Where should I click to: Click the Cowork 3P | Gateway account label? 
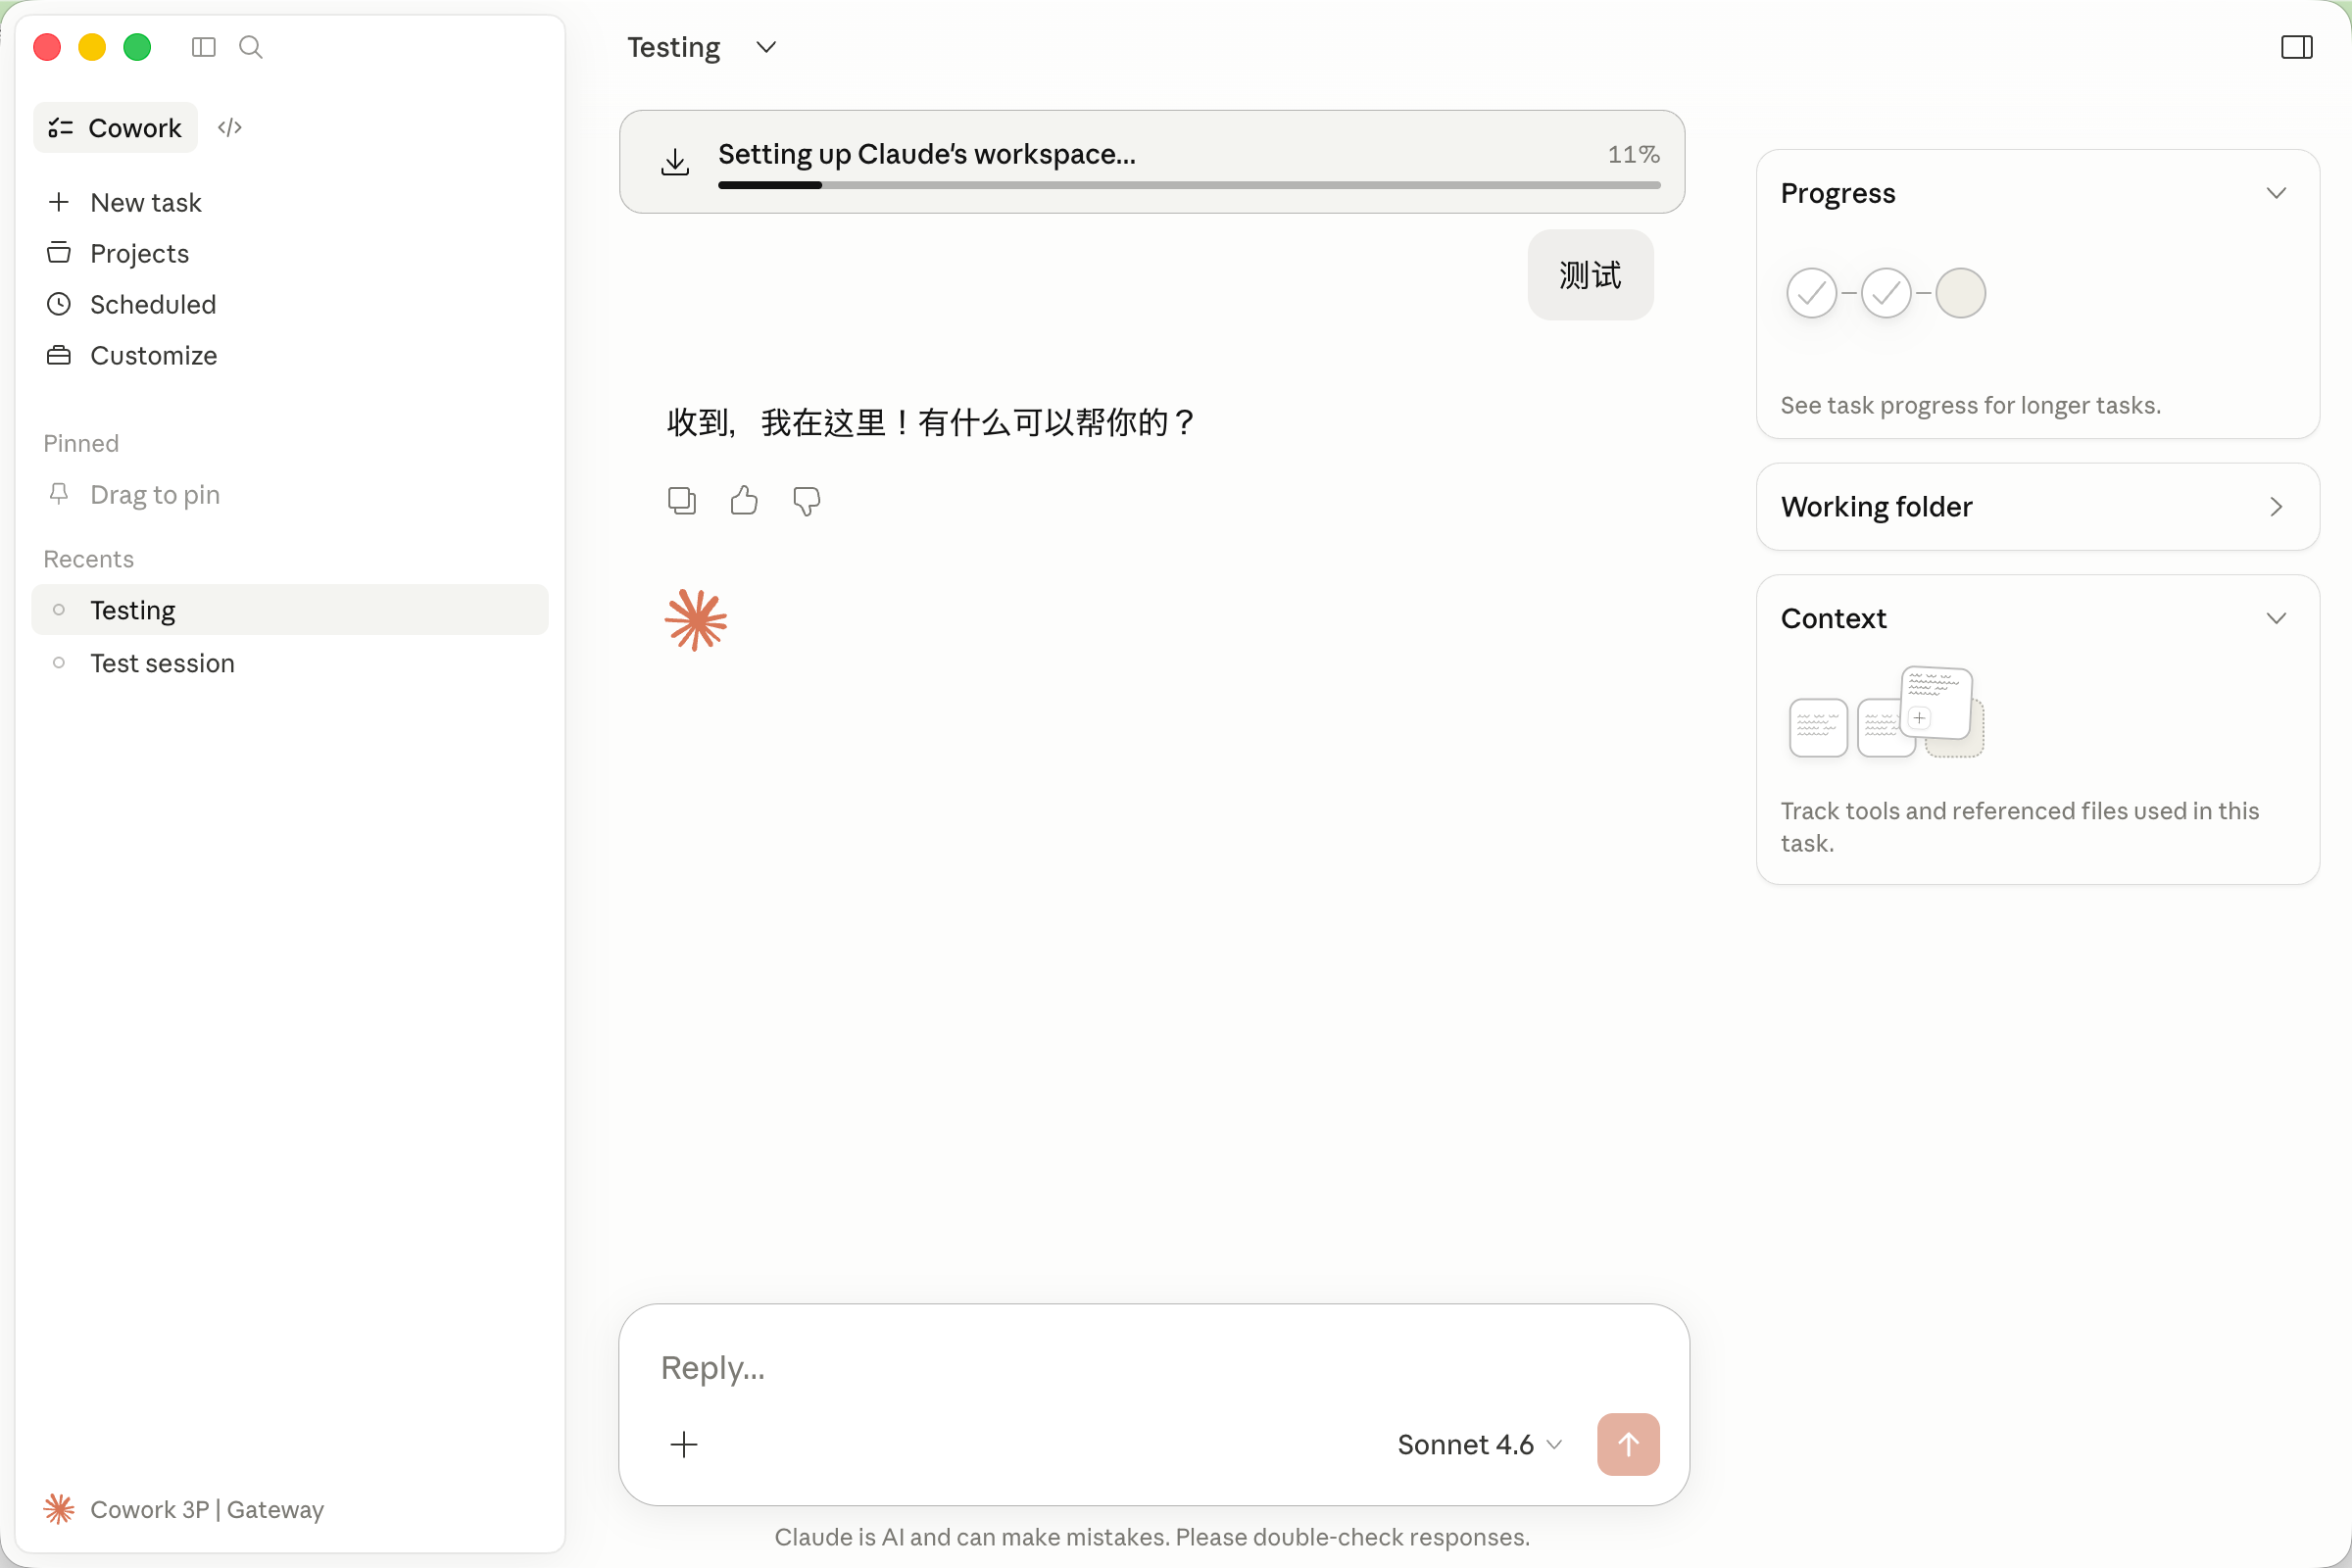click(x=207, y=1509)
